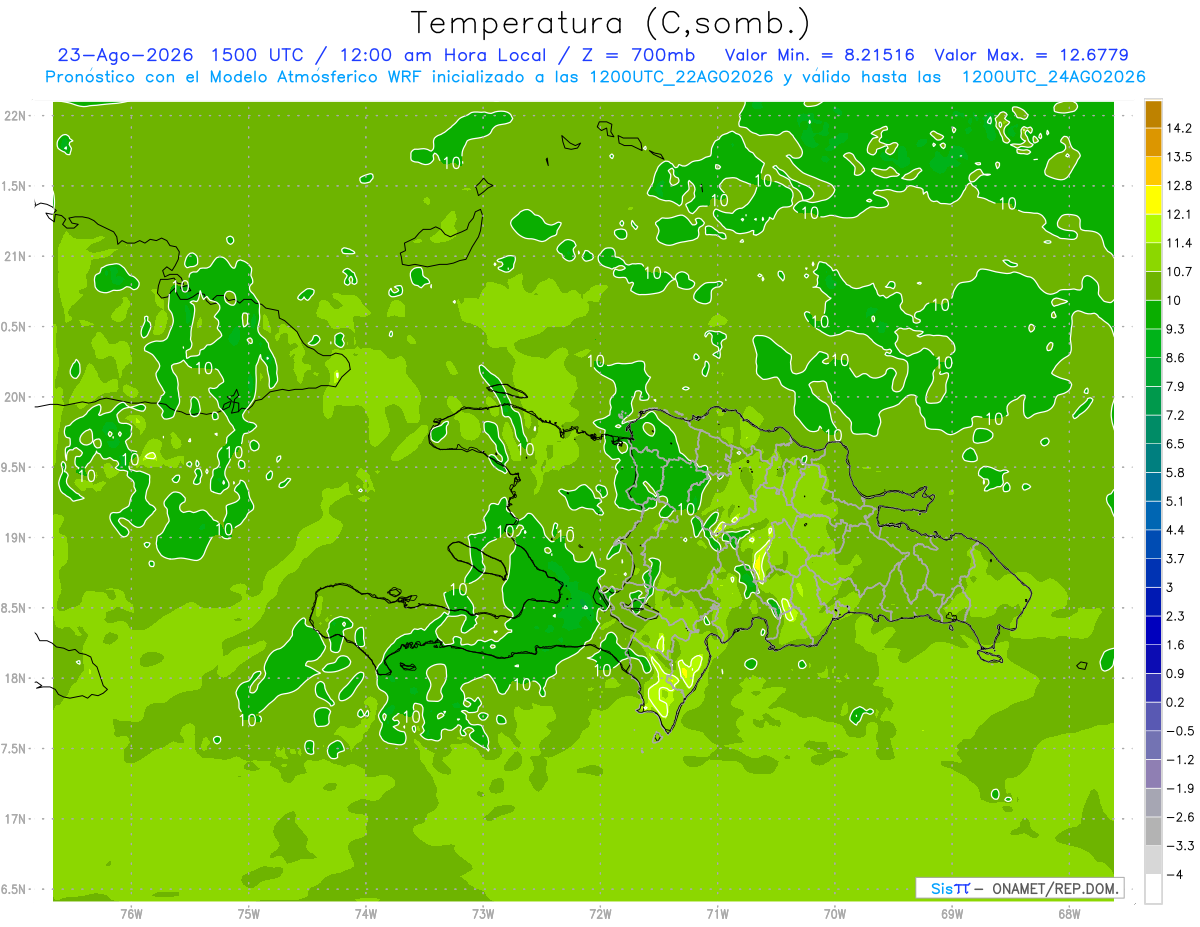Click the "20N" latitude axis label

click(x=16, y=397)
